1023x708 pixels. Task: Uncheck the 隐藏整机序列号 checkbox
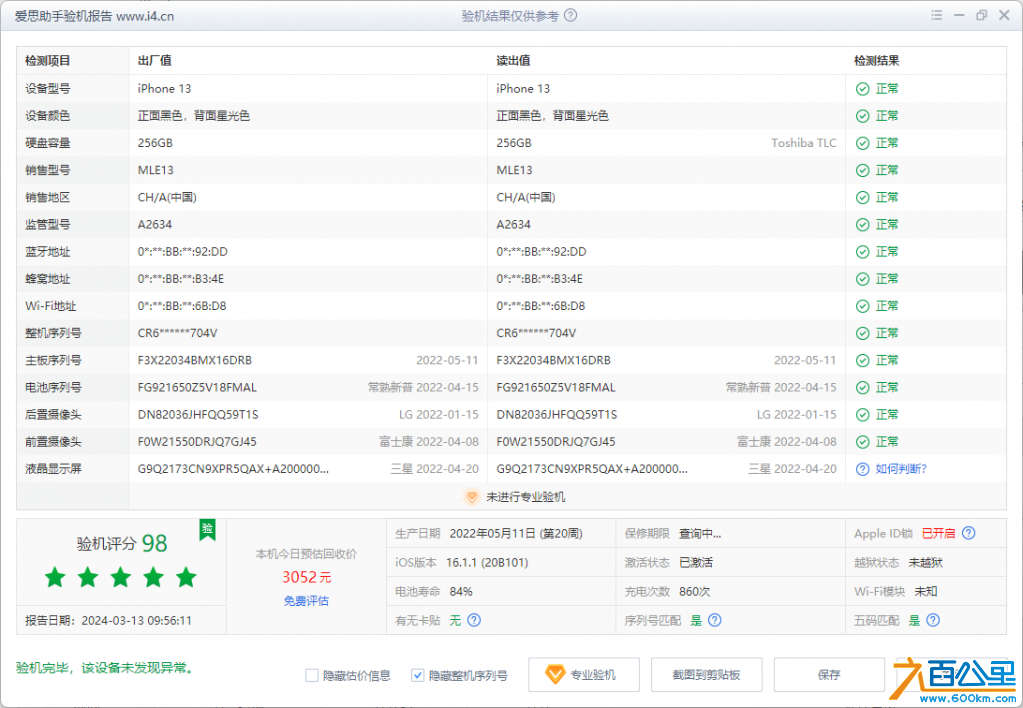[418, 675]
